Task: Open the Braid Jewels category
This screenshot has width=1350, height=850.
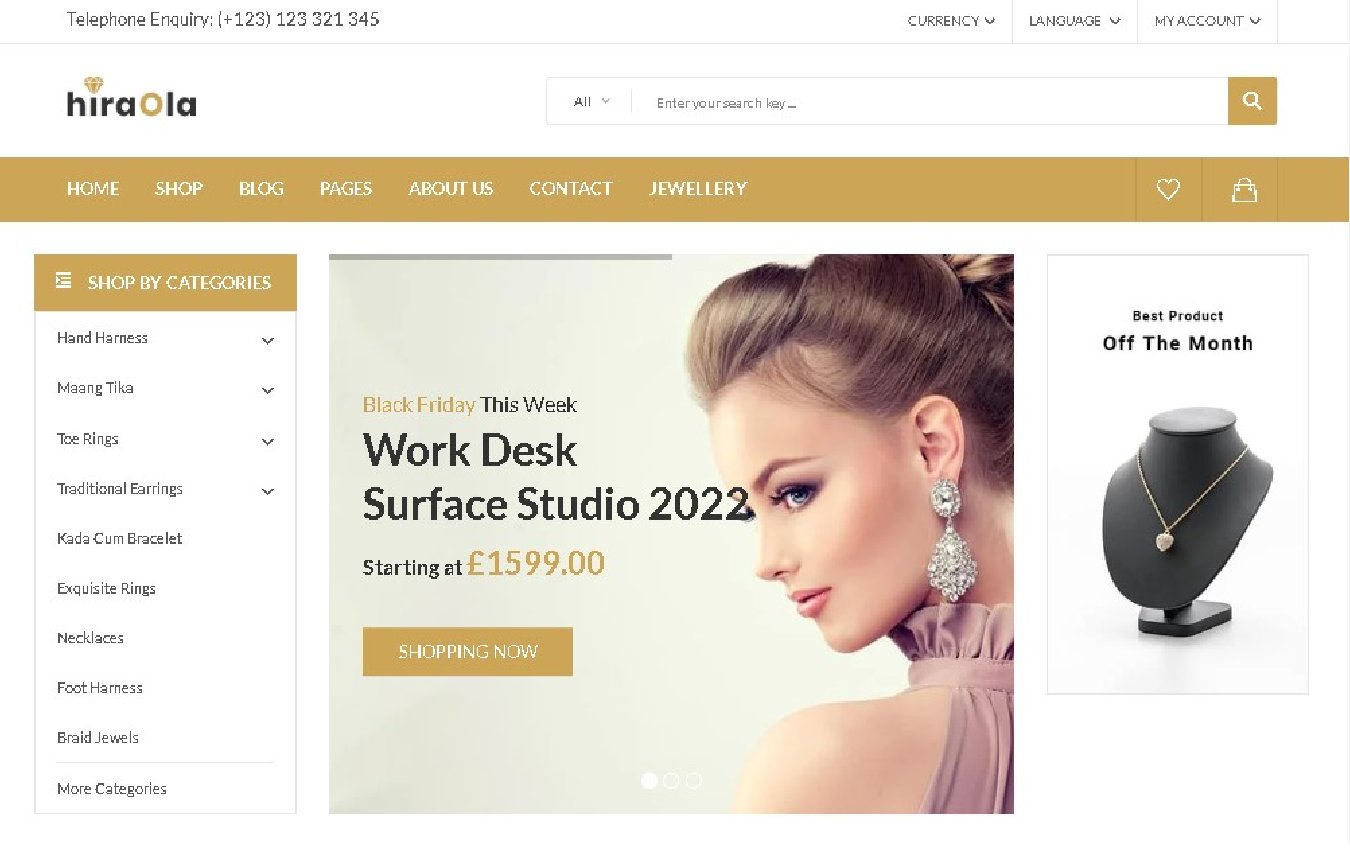Action: click(98, 738)
